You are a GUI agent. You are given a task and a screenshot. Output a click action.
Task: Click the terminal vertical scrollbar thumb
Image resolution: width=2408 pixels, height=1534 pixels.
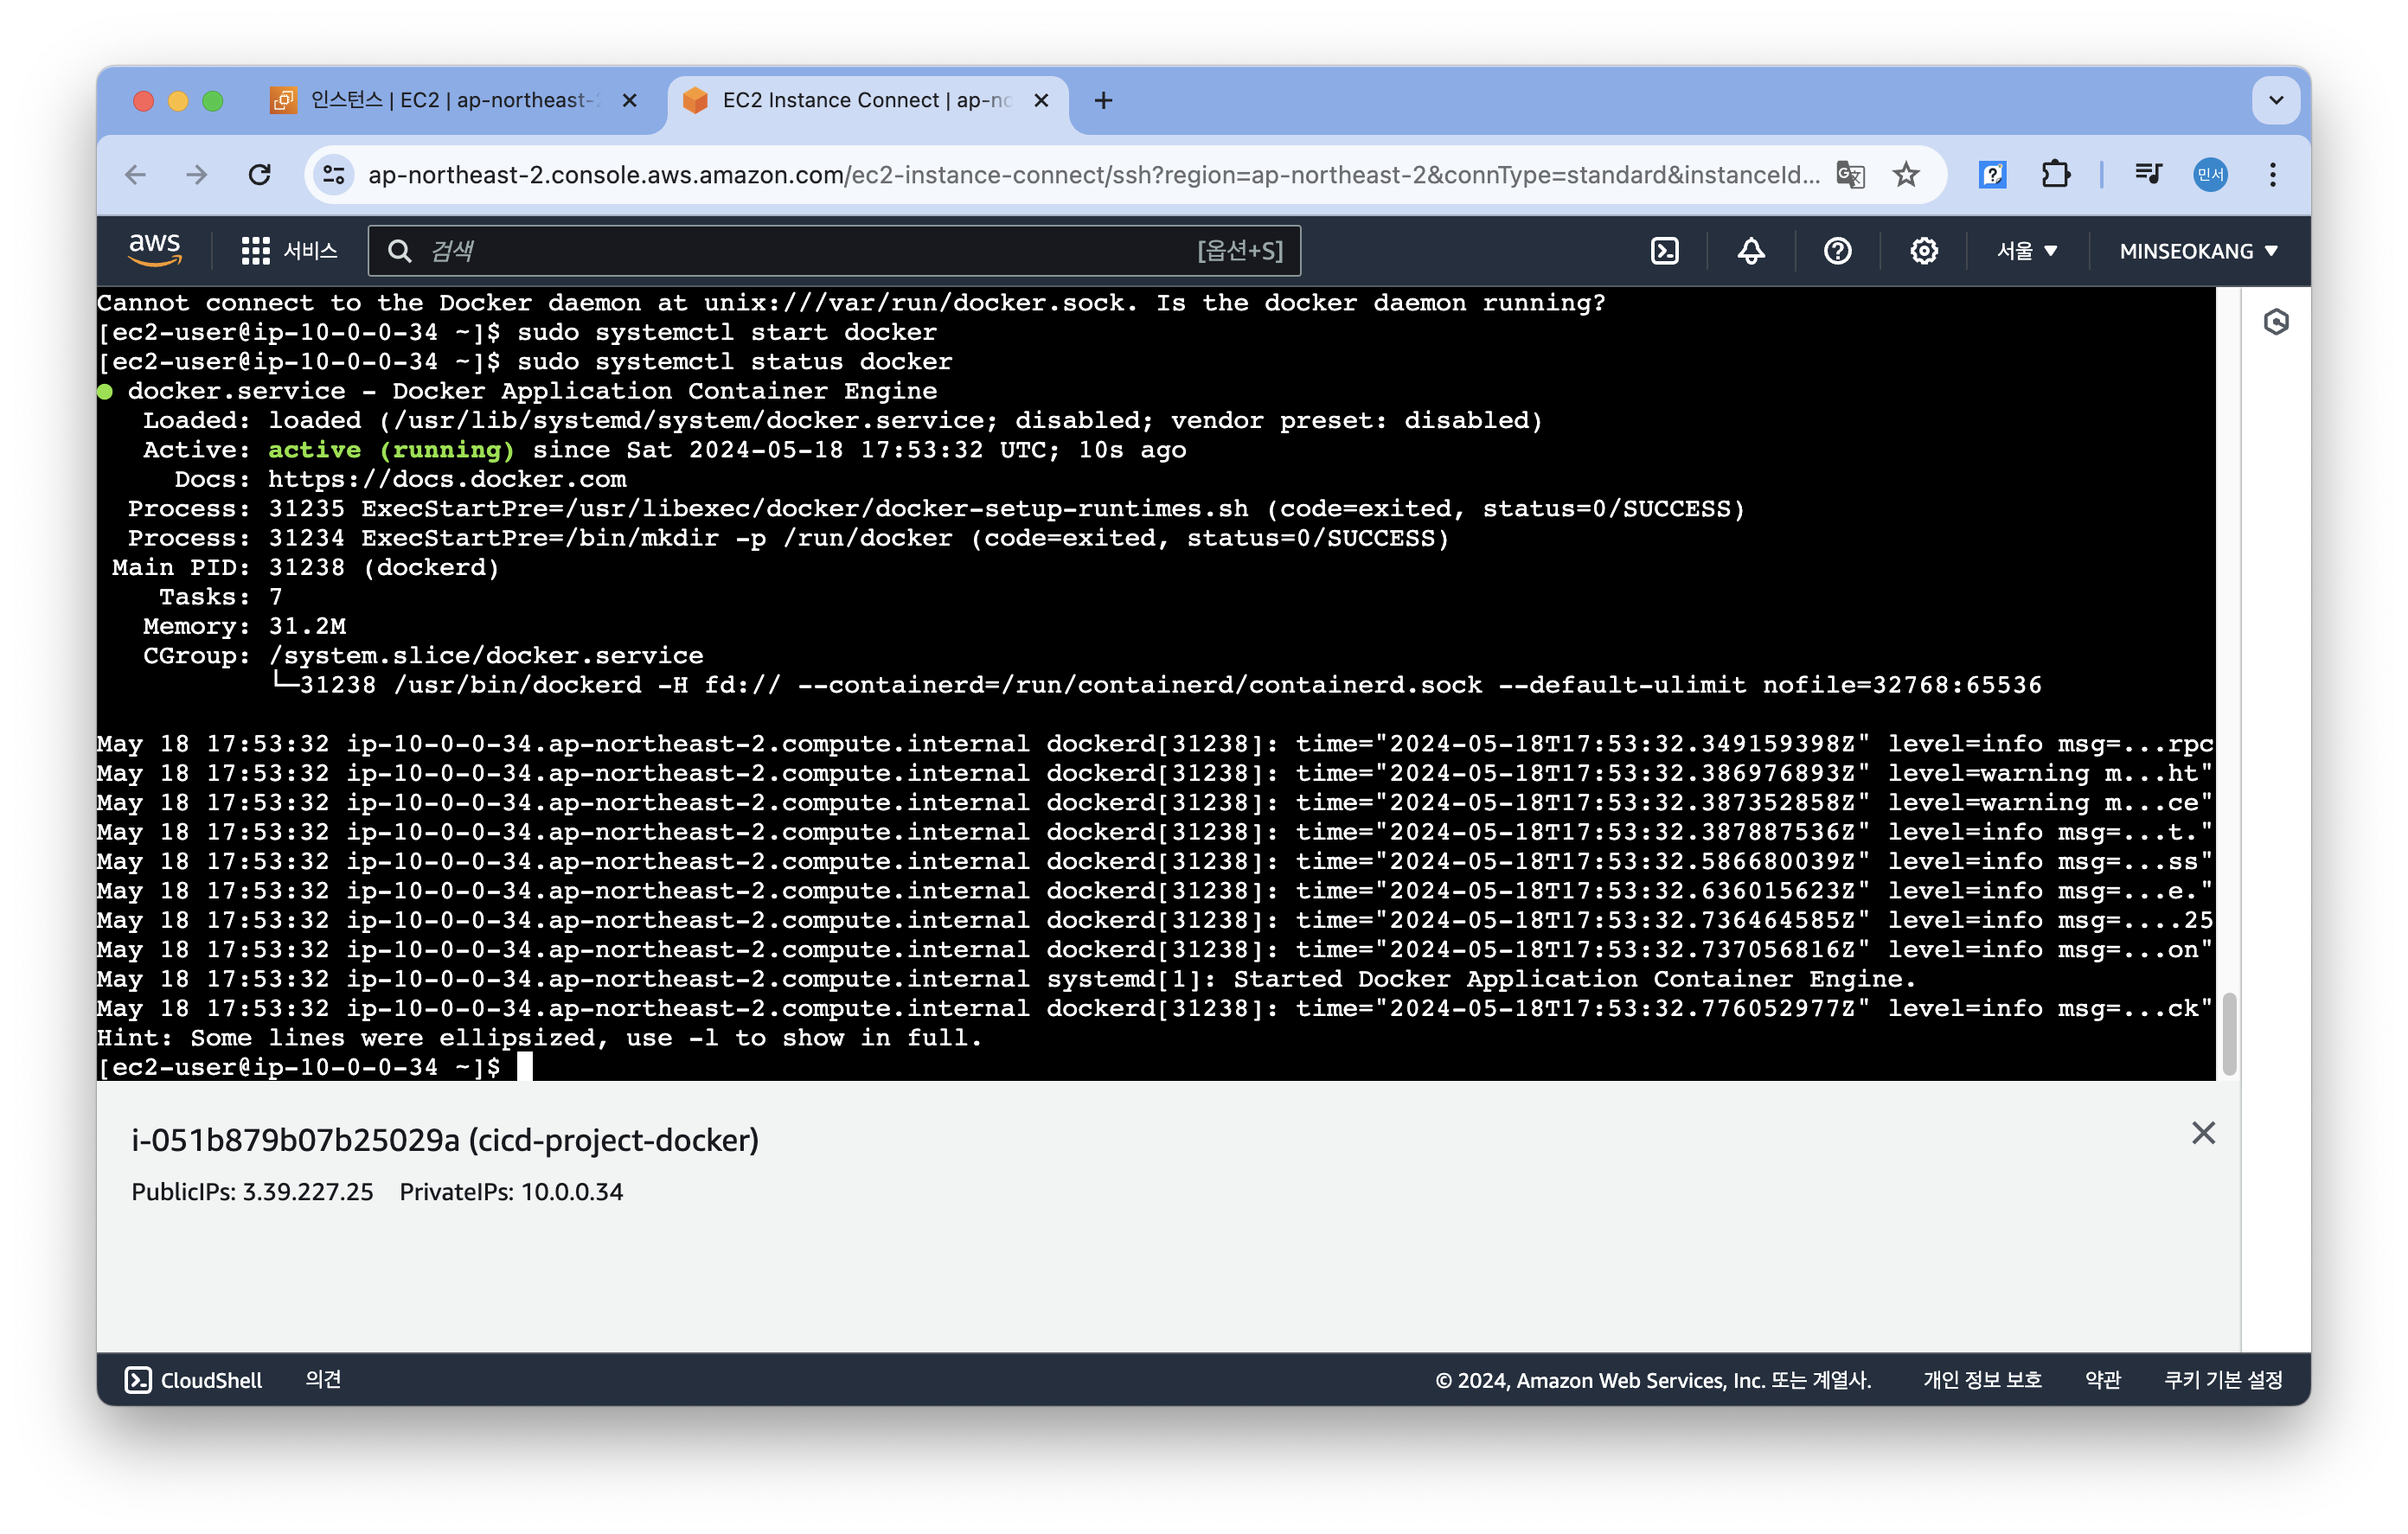point(2228,1034)
